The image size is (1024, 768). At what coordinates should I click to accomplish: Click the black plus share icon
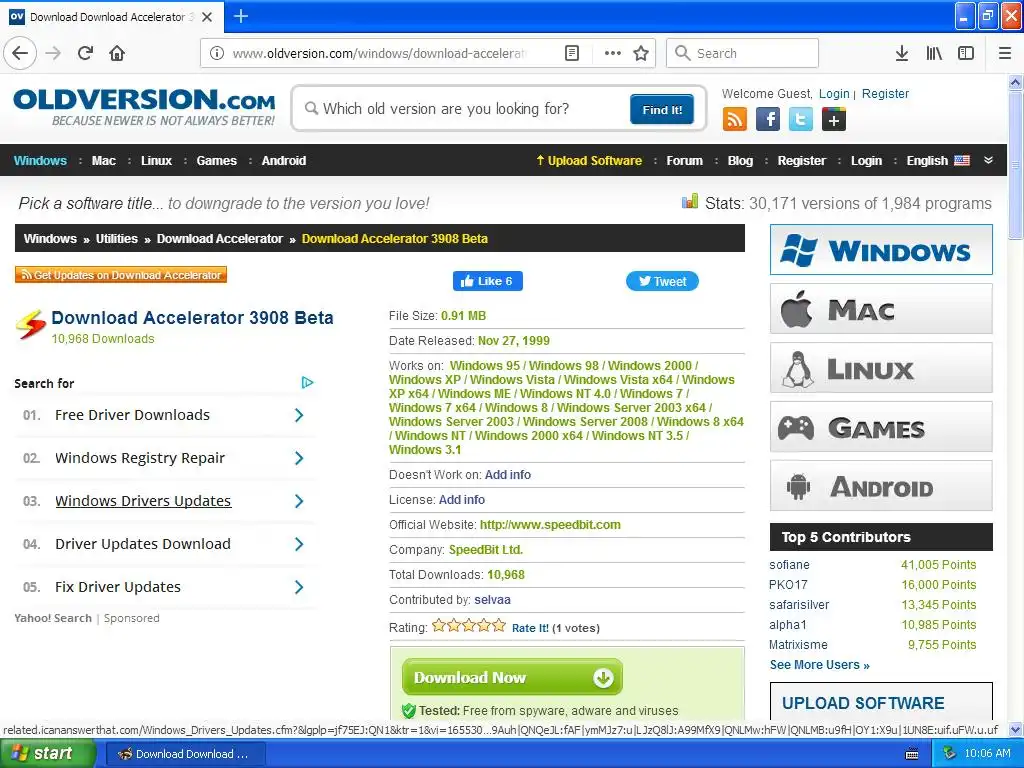pyautogui.click(x=834, y=120)
